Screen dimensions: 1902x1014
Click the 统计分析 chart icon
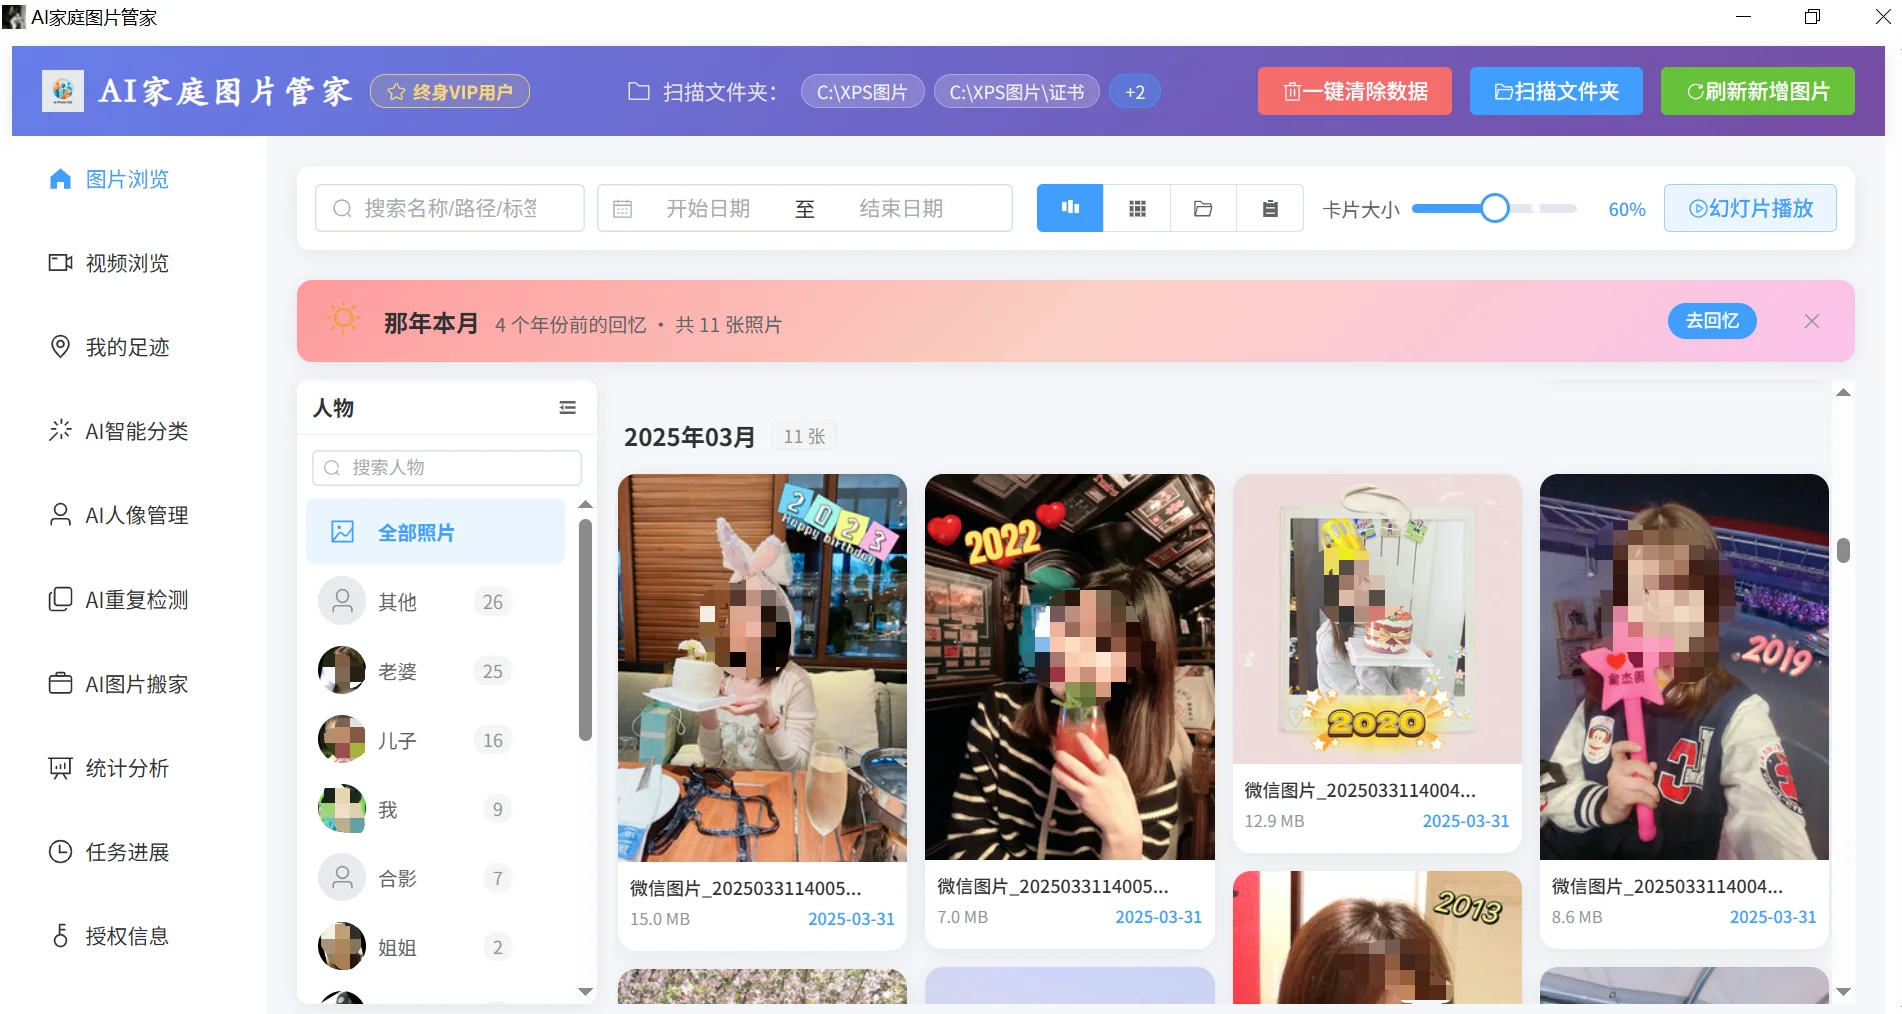click(x=60, y=768)
